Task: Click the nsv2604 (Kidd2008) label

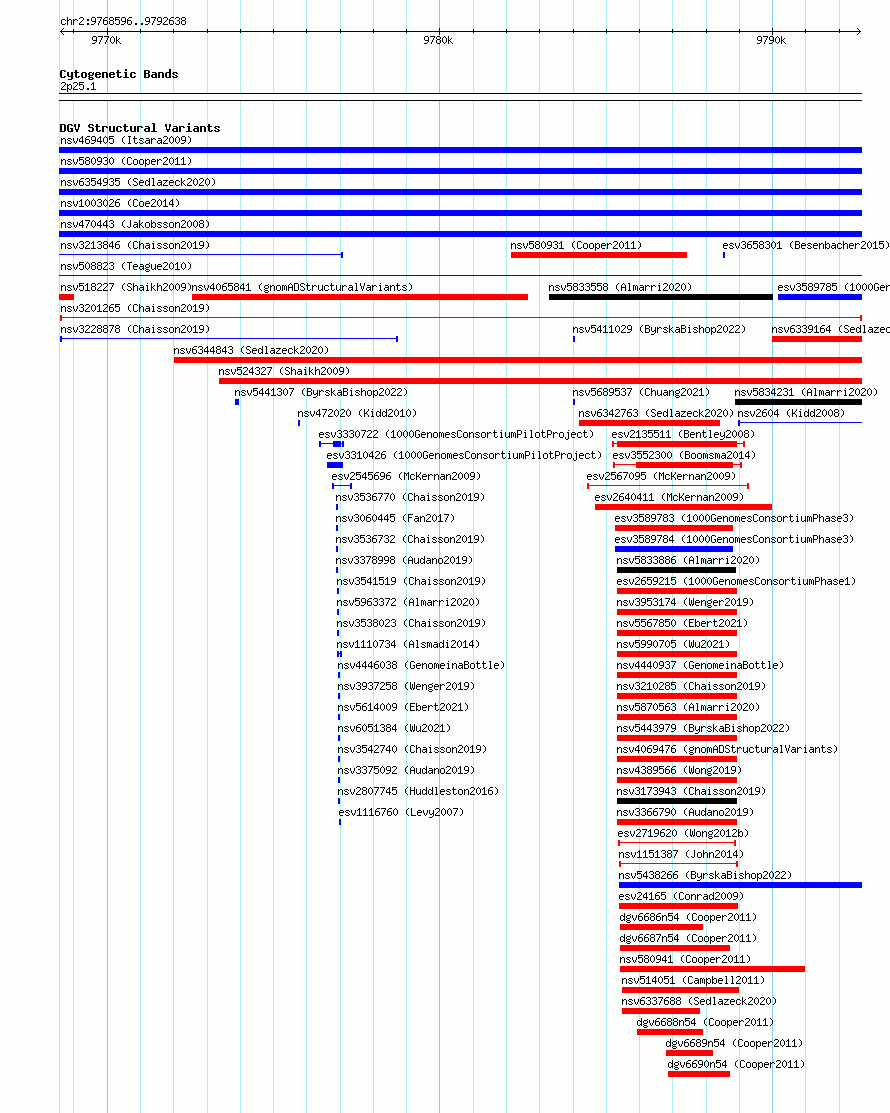Action: tap(791, 413)
